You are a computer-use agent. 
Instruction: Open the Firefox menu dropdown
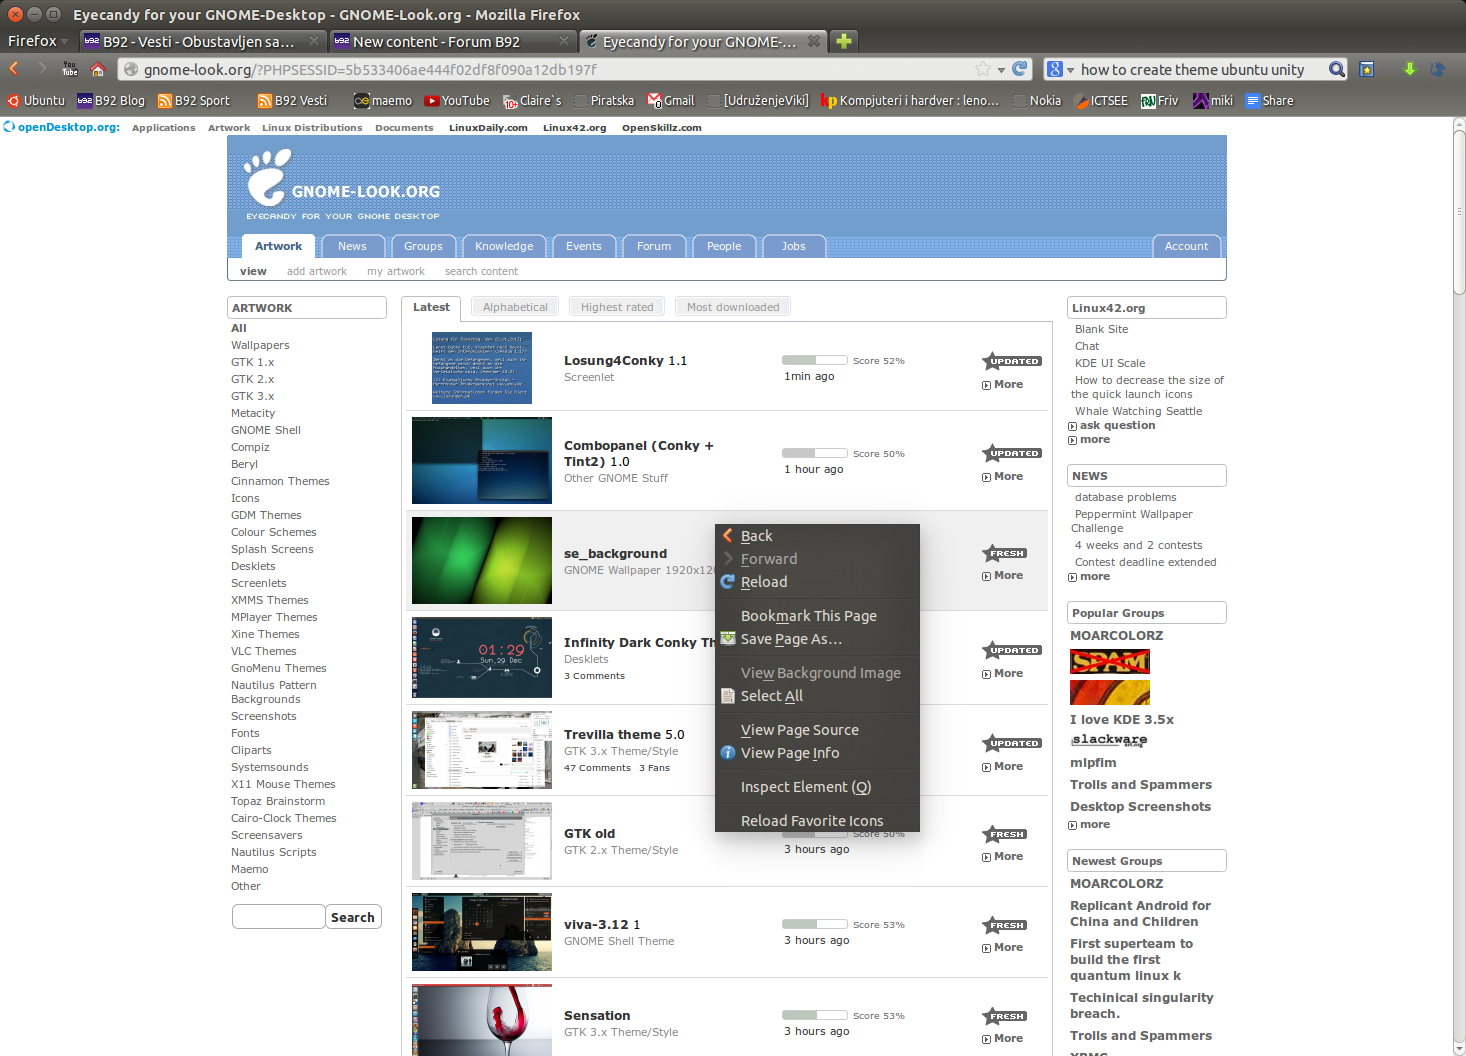(38, 41)
